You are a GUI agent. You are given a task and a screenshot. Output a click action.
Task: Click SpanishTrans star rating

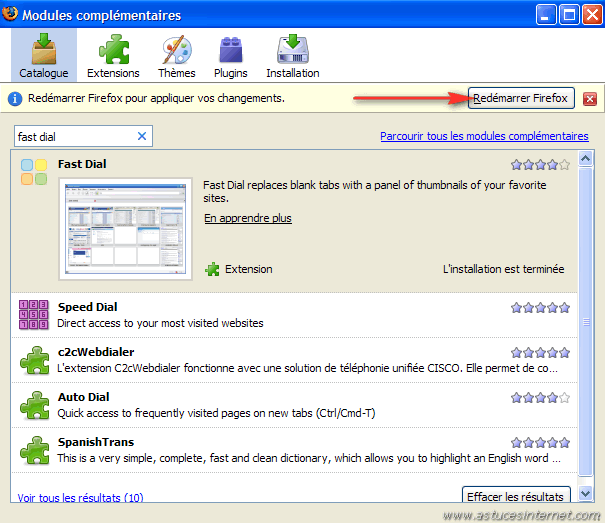pyautogui.click(x=540, y=442)
